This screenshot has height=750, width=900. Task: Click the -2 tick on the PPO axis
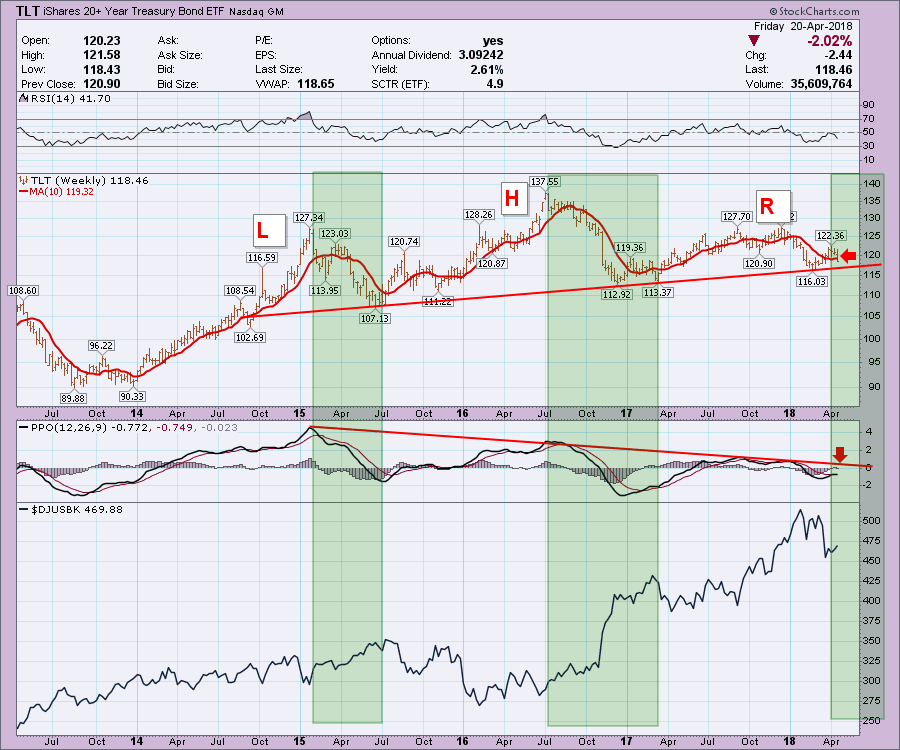click(868, 485)
